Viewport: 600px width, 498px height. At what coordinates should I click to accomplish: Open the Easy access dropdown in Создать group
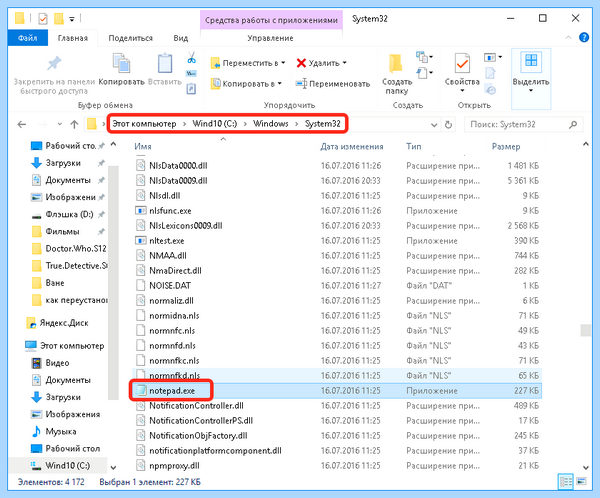[424, 73]
